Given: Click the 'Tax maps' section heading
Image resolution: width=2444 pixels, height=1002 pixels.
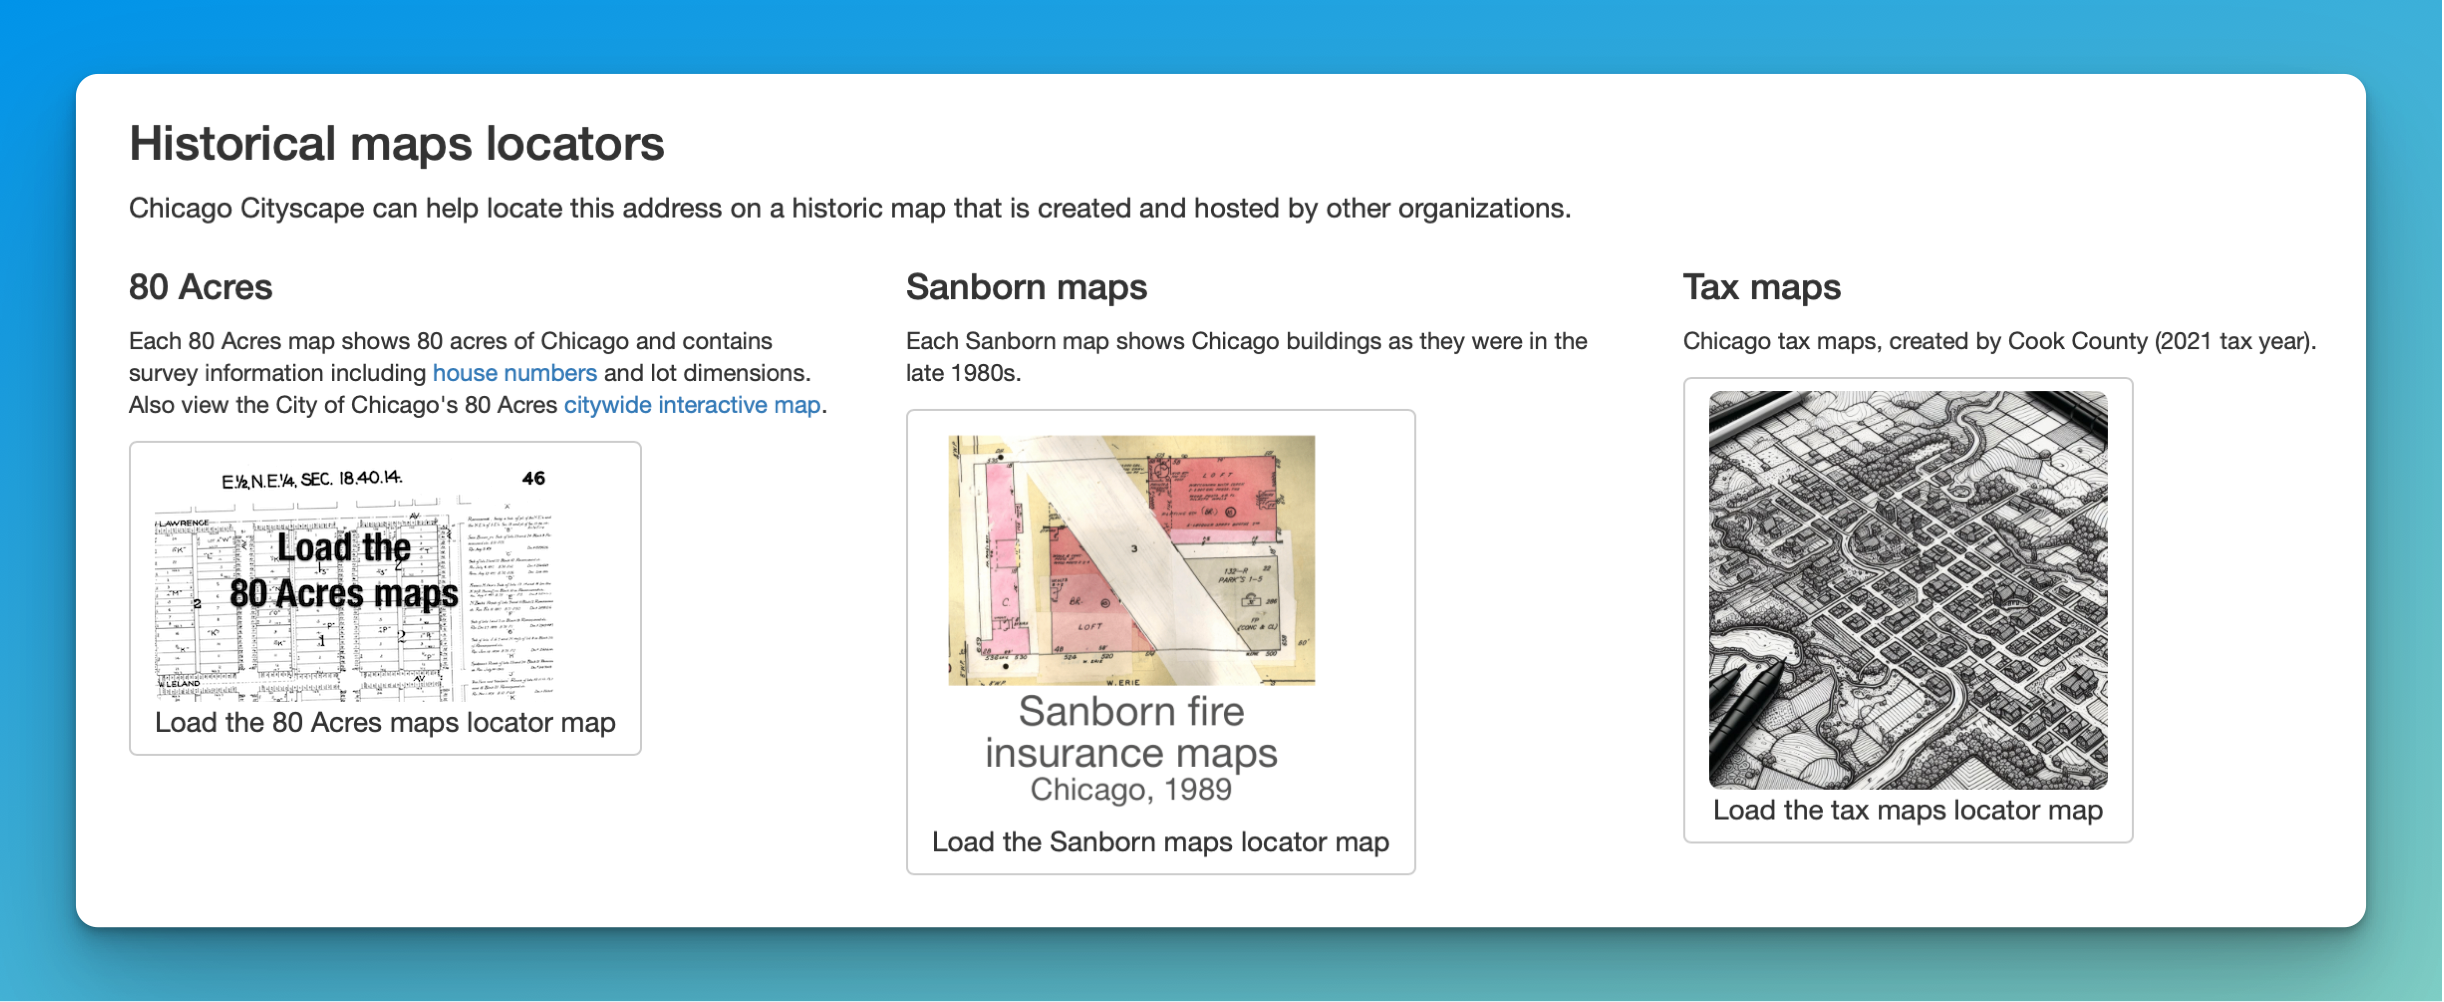Looking at the screenshot, I should [1761, 287].
